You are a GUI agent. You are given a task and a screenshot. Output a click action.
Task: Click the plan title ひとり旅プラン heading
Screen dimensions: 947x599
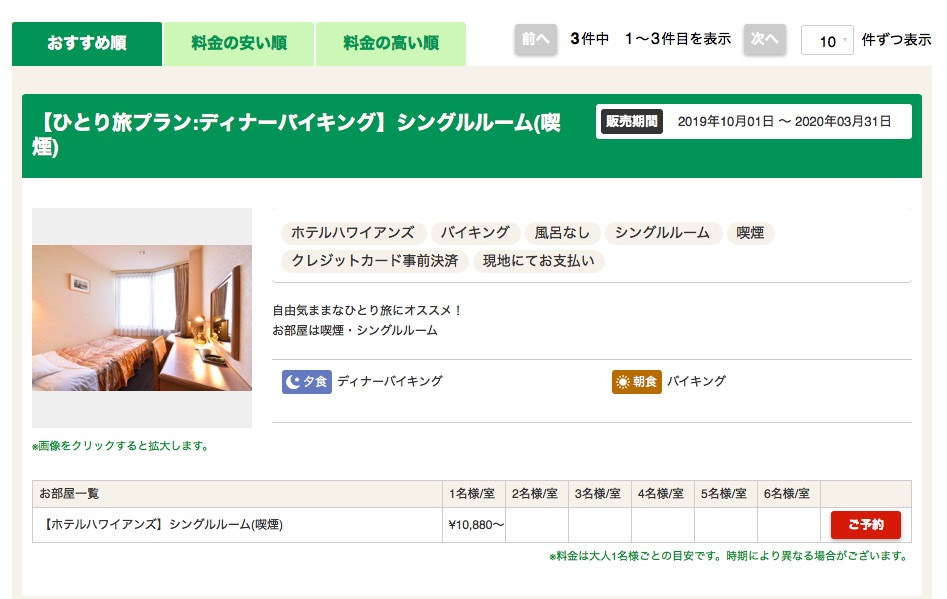click(296, 134)
